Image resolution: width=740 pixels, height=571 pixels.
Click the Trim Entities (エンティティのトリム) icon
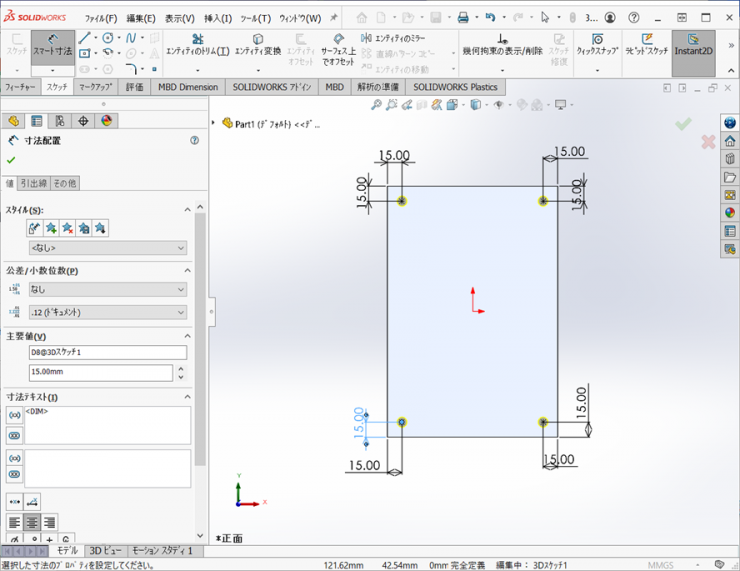(x=197, y=40)
